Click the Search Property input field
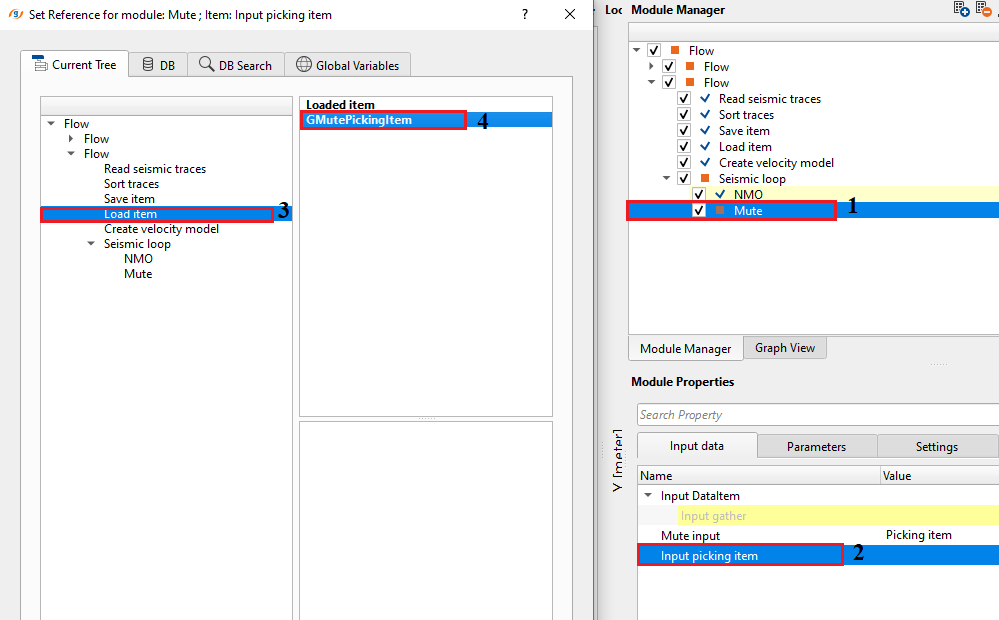The height and width of the screenshot is (620, 999). click(x=815, y=415)
